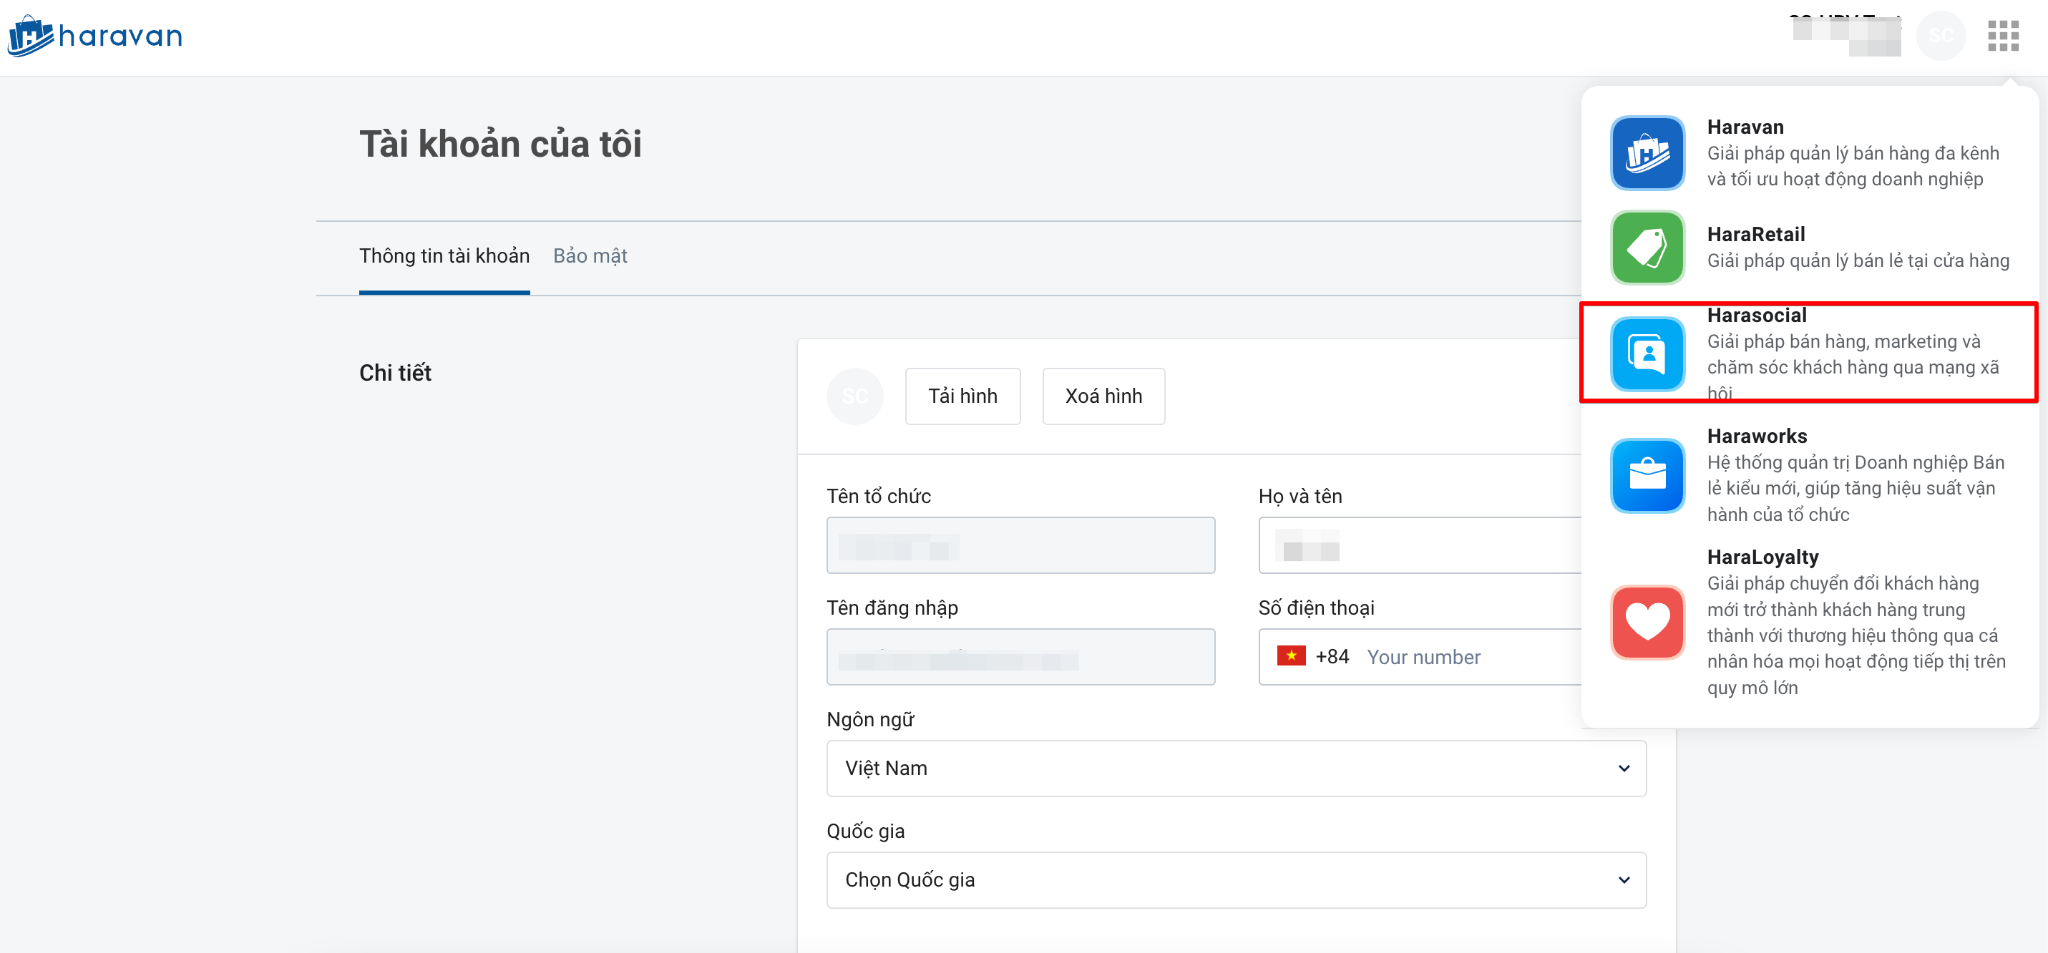The image size is (2048, 953).
Task: Open the HaraRetail green tag icon
Action: pyautogui.click(x=1647, y=247)
